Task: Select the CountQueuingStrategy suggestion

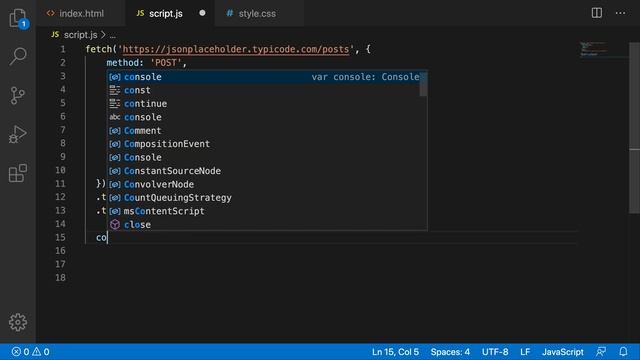Action: 264,198
